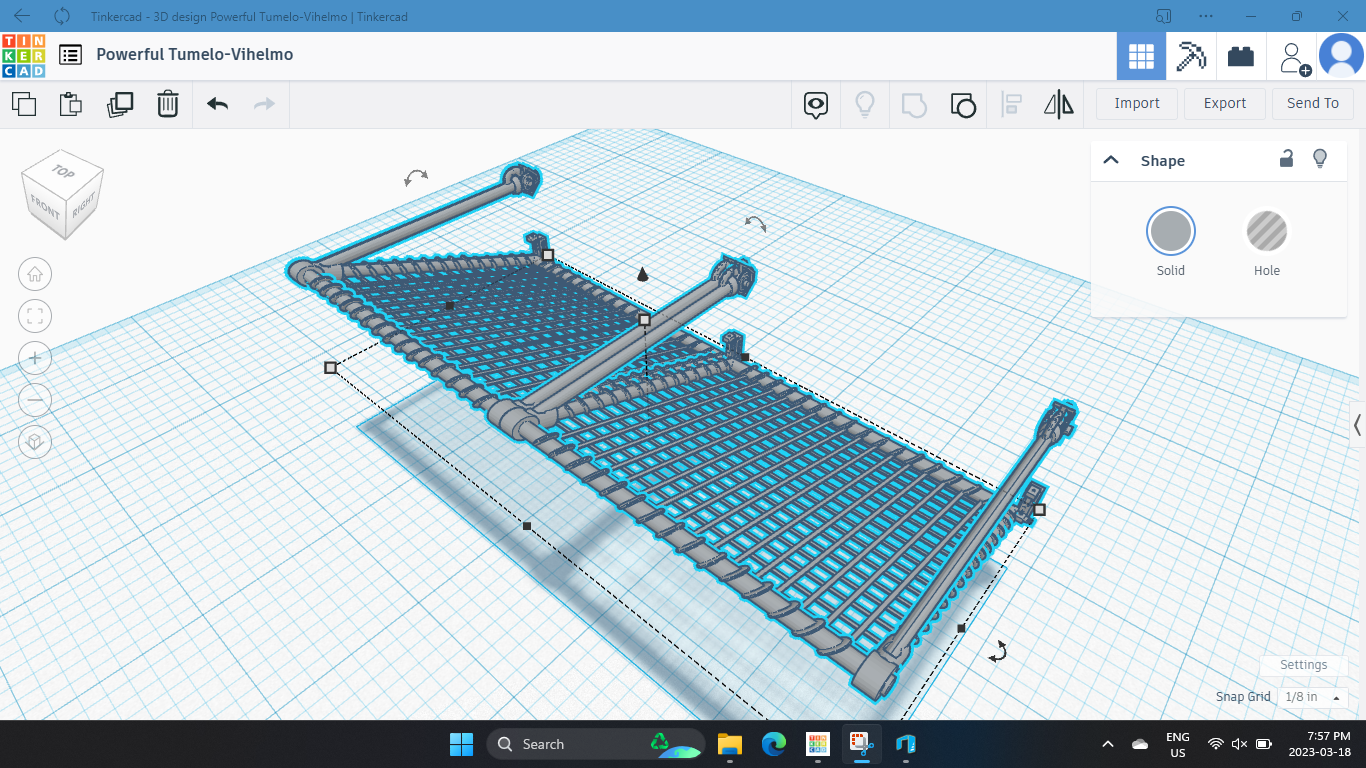This screenshot has width=1366, height=768.
Task: Click the Tinkercad logo
Action: pos(24,55)
